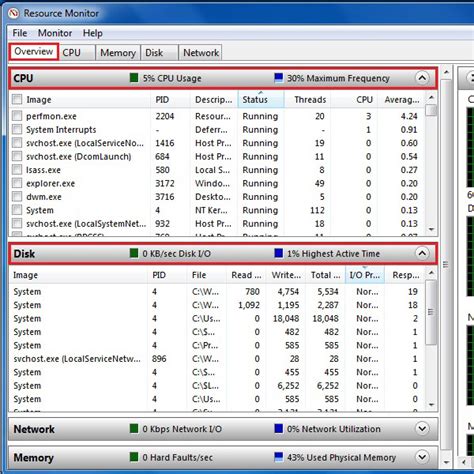Click the green Network I/O indicator square
Viewport: 474px width, 474px height.
coord(134,429)
